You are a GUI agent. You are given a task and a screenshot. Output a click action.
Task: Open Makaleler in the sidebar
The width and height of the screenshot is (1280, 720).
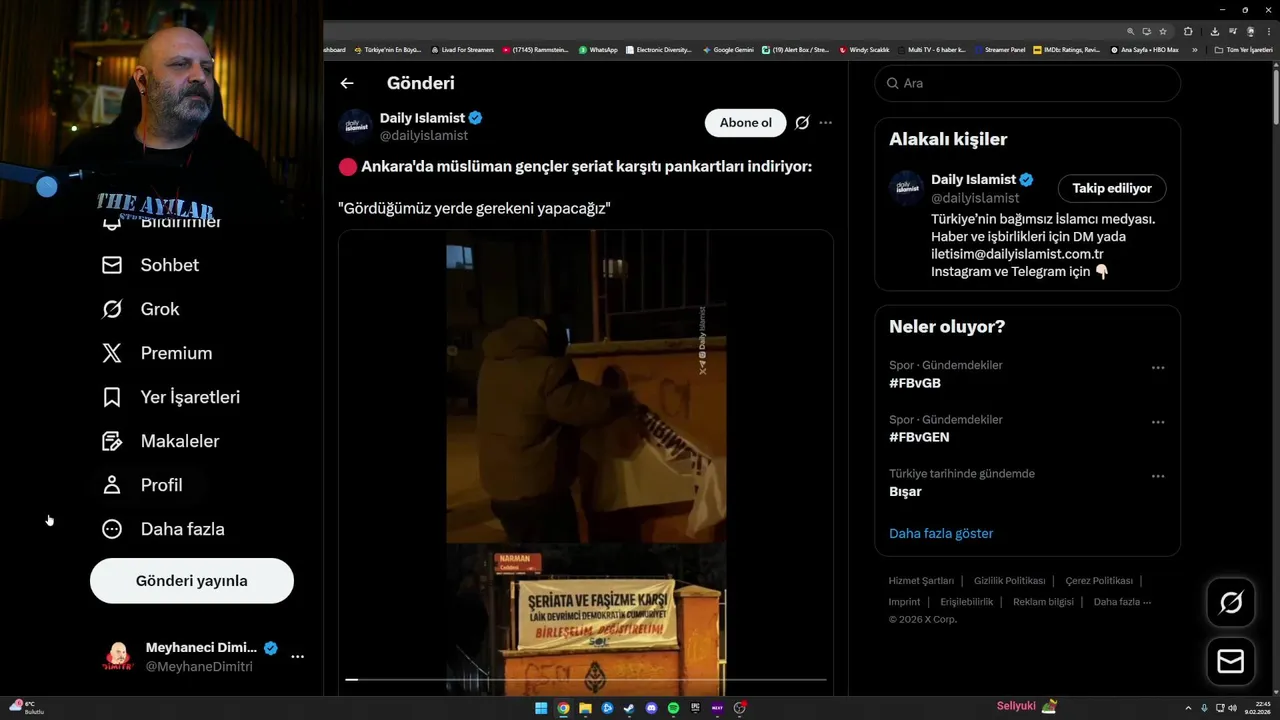160,441
